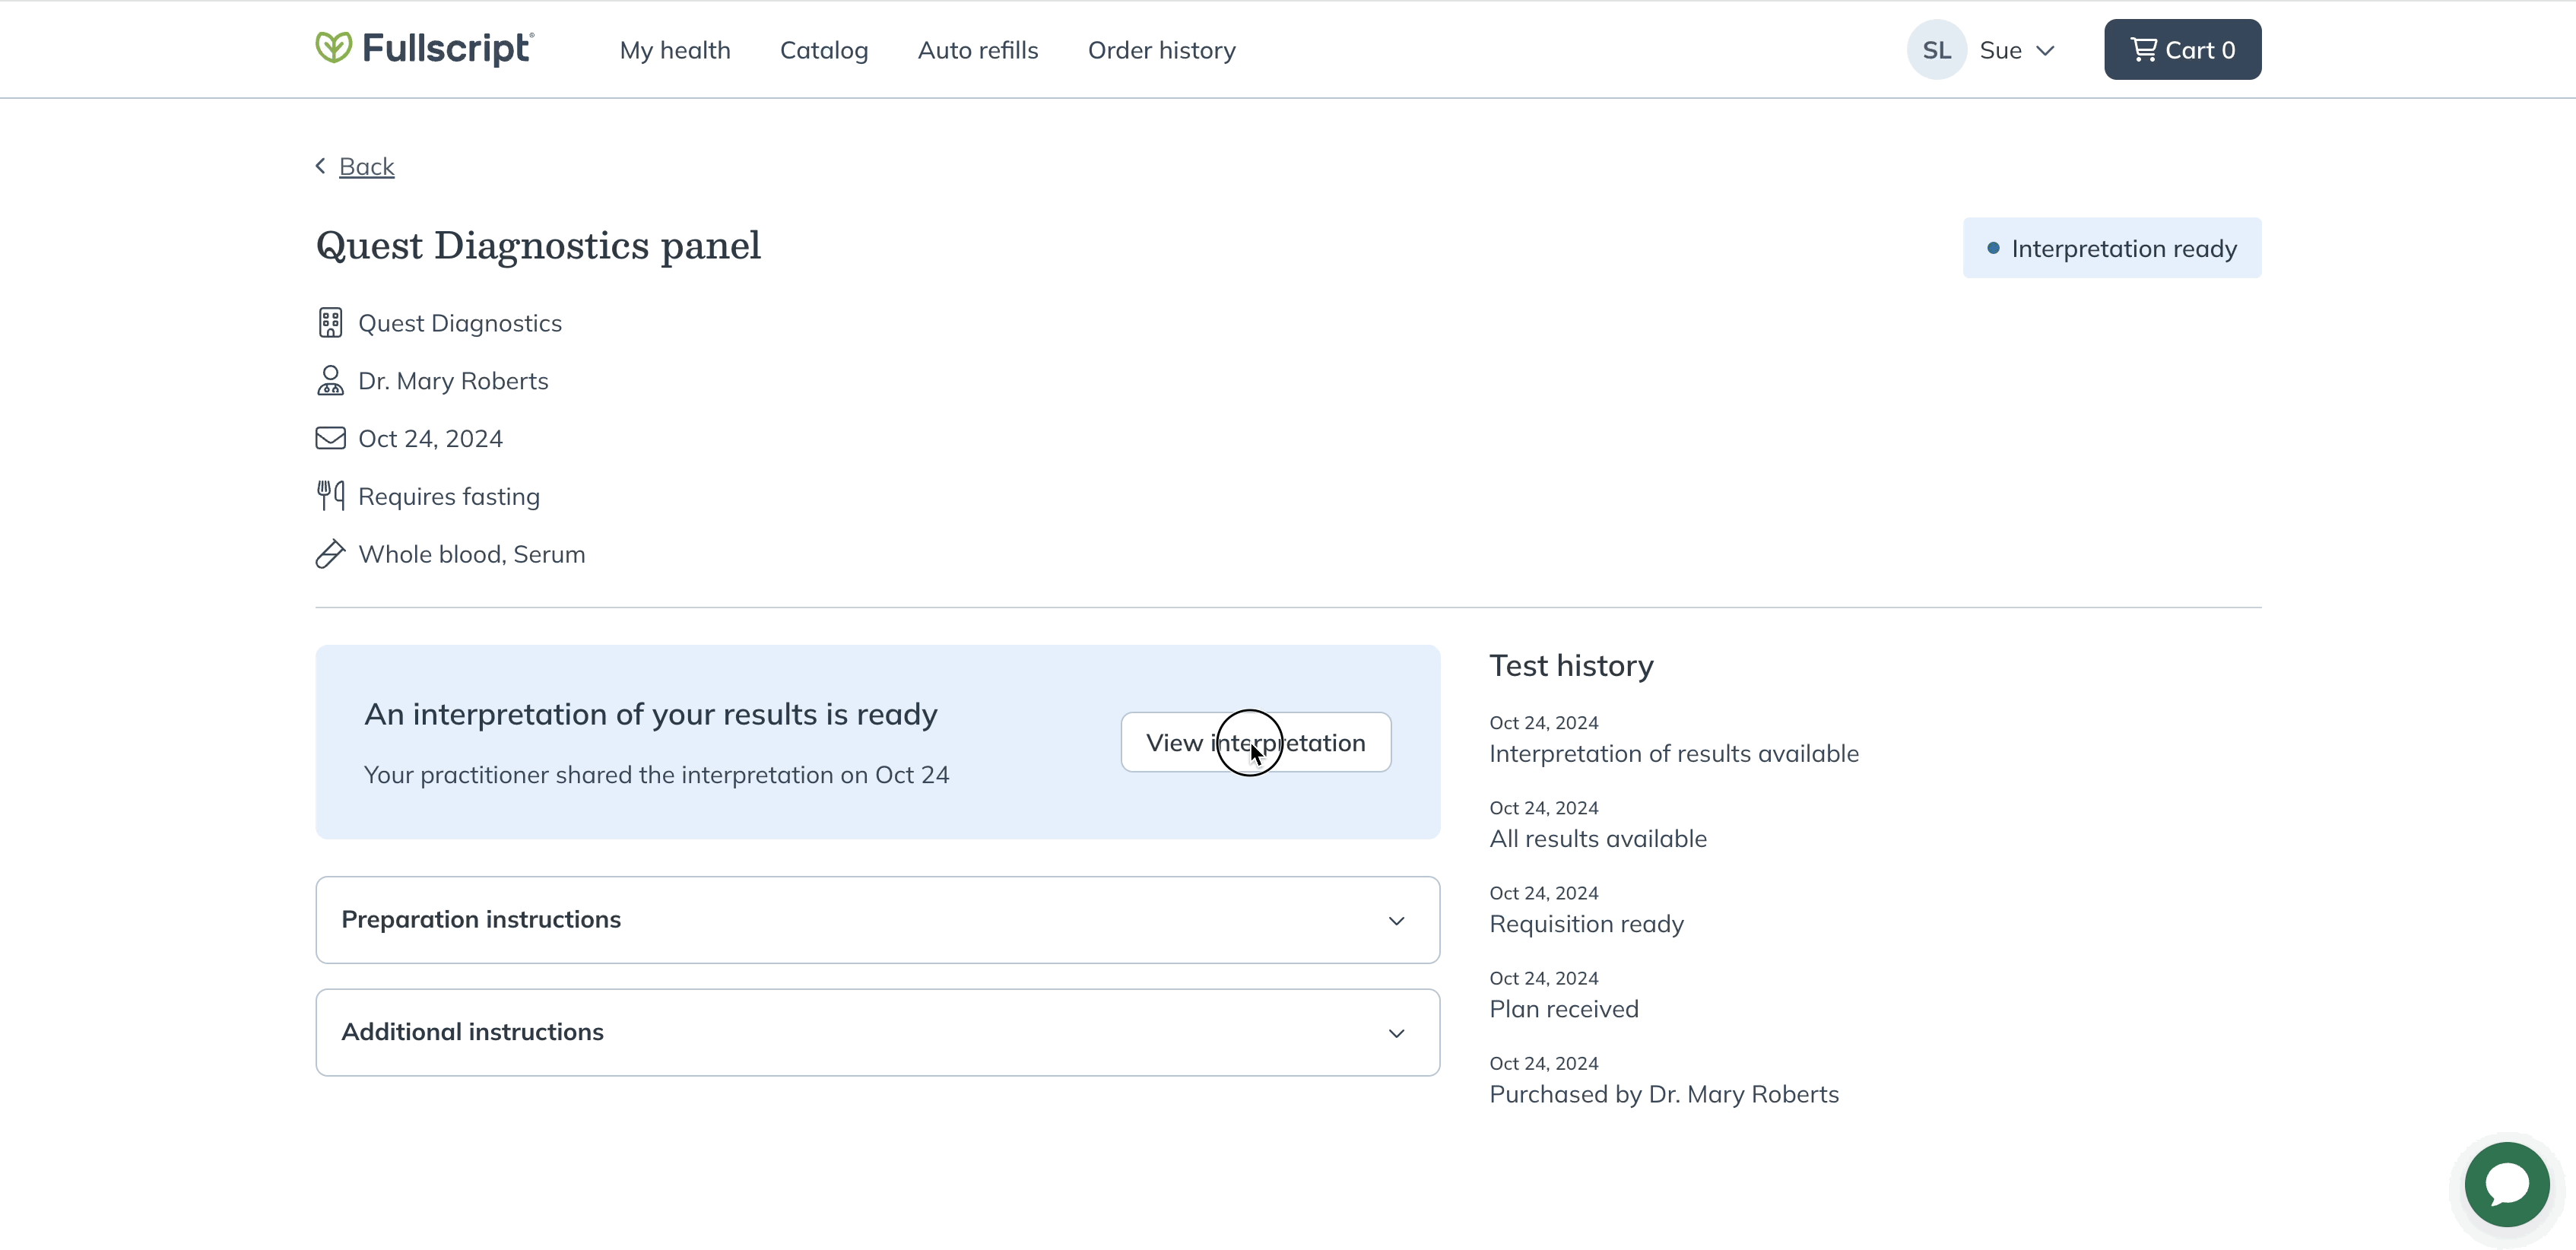
Task: Click the back arrow chevron icon
Action: [x=321, y=166]
